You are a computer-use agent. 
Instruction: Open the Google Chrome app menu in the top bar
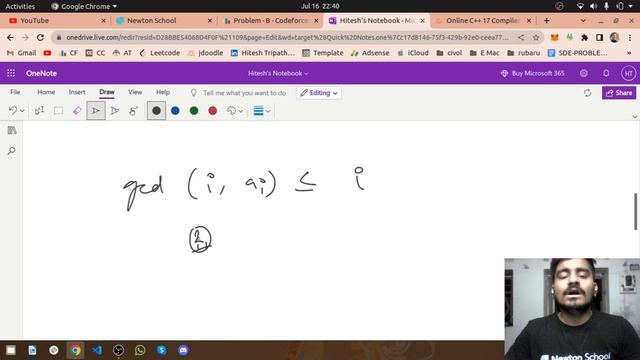point(84,6)
